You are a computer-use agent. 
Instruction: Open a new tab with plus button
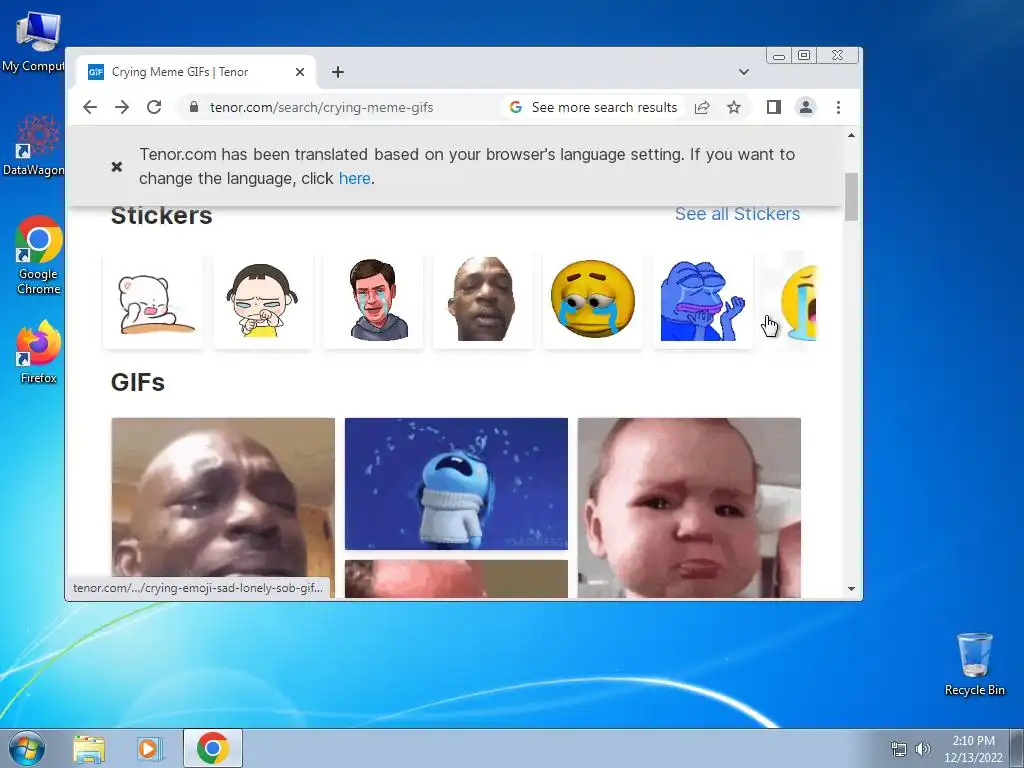(x=338, y=72)
